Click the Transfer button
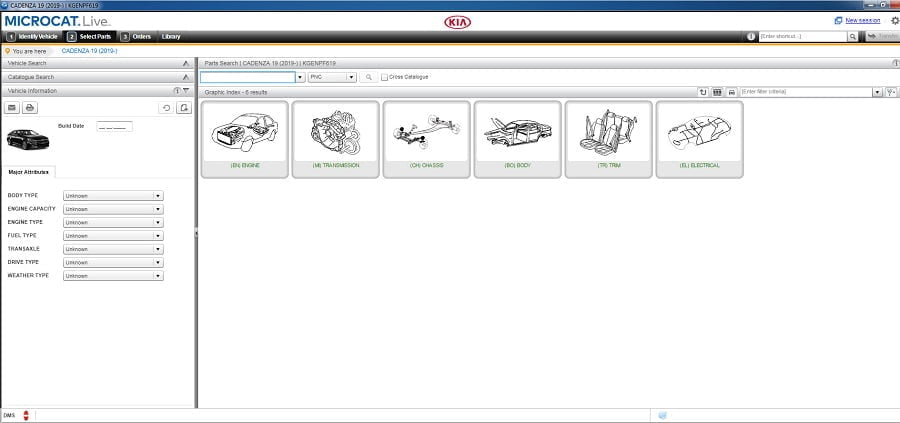This screenshot has height=423, width=900. [x=882, y=36]
